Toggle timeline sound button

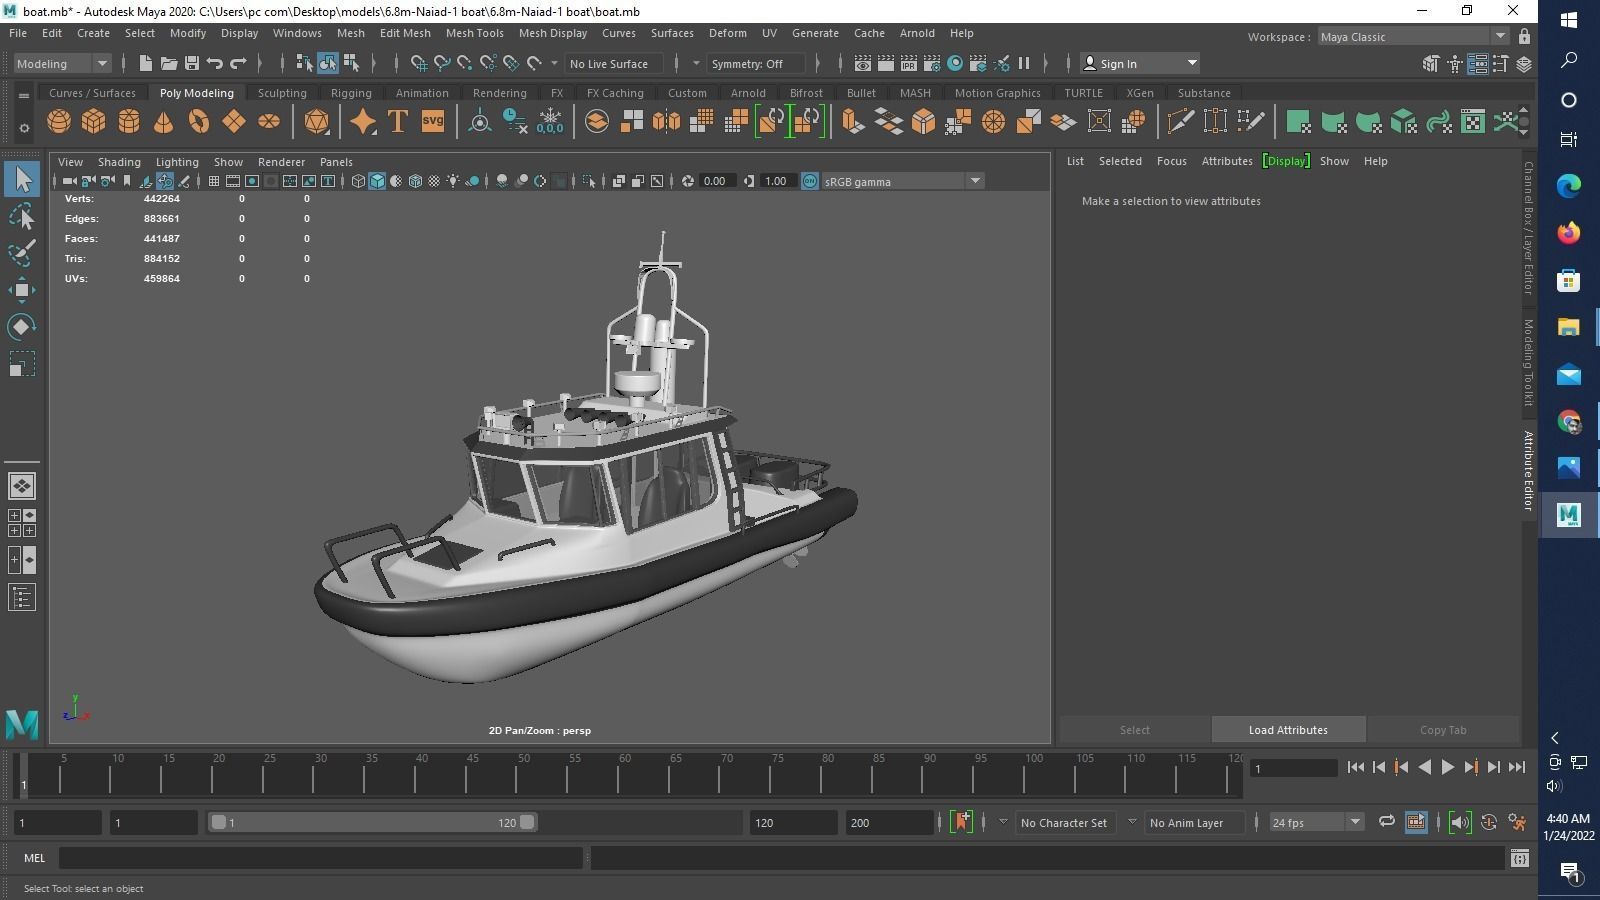[1460, 822]
